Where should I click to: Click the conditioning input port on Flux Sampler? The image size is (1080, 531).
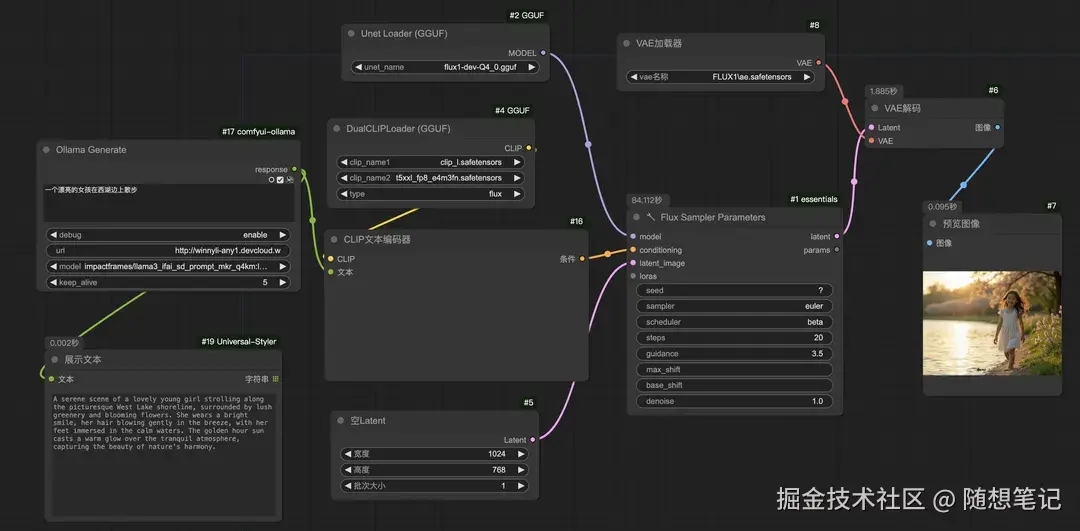coord(633,250)
